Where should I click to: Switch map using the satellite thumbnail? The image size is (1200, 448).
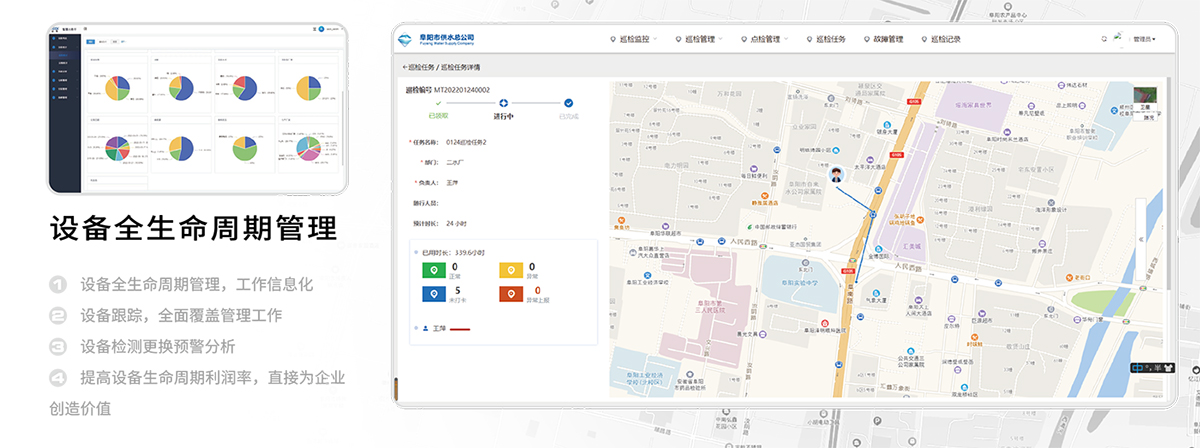tap(1146, 97)
